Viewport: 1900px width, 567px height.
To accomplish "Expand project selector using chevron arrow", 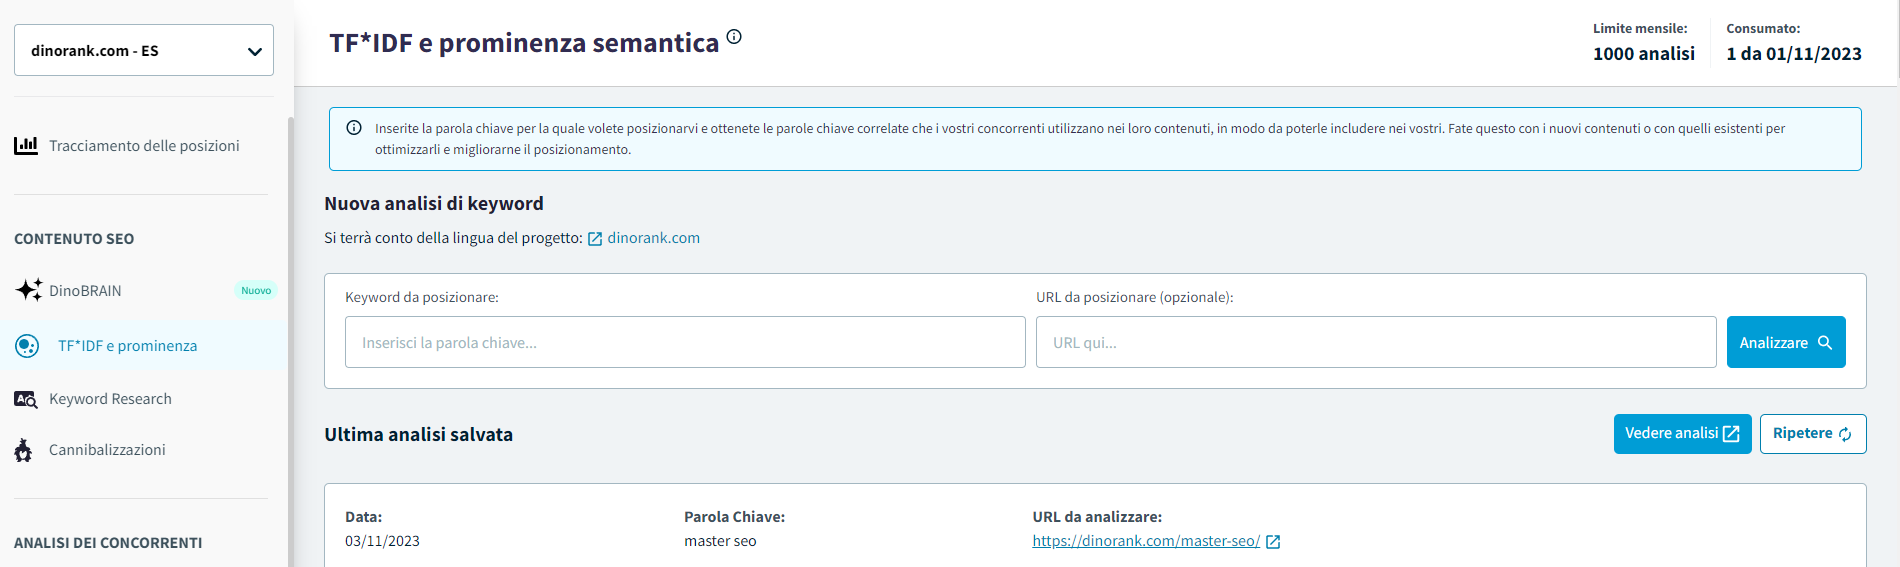I will point(254,51).
